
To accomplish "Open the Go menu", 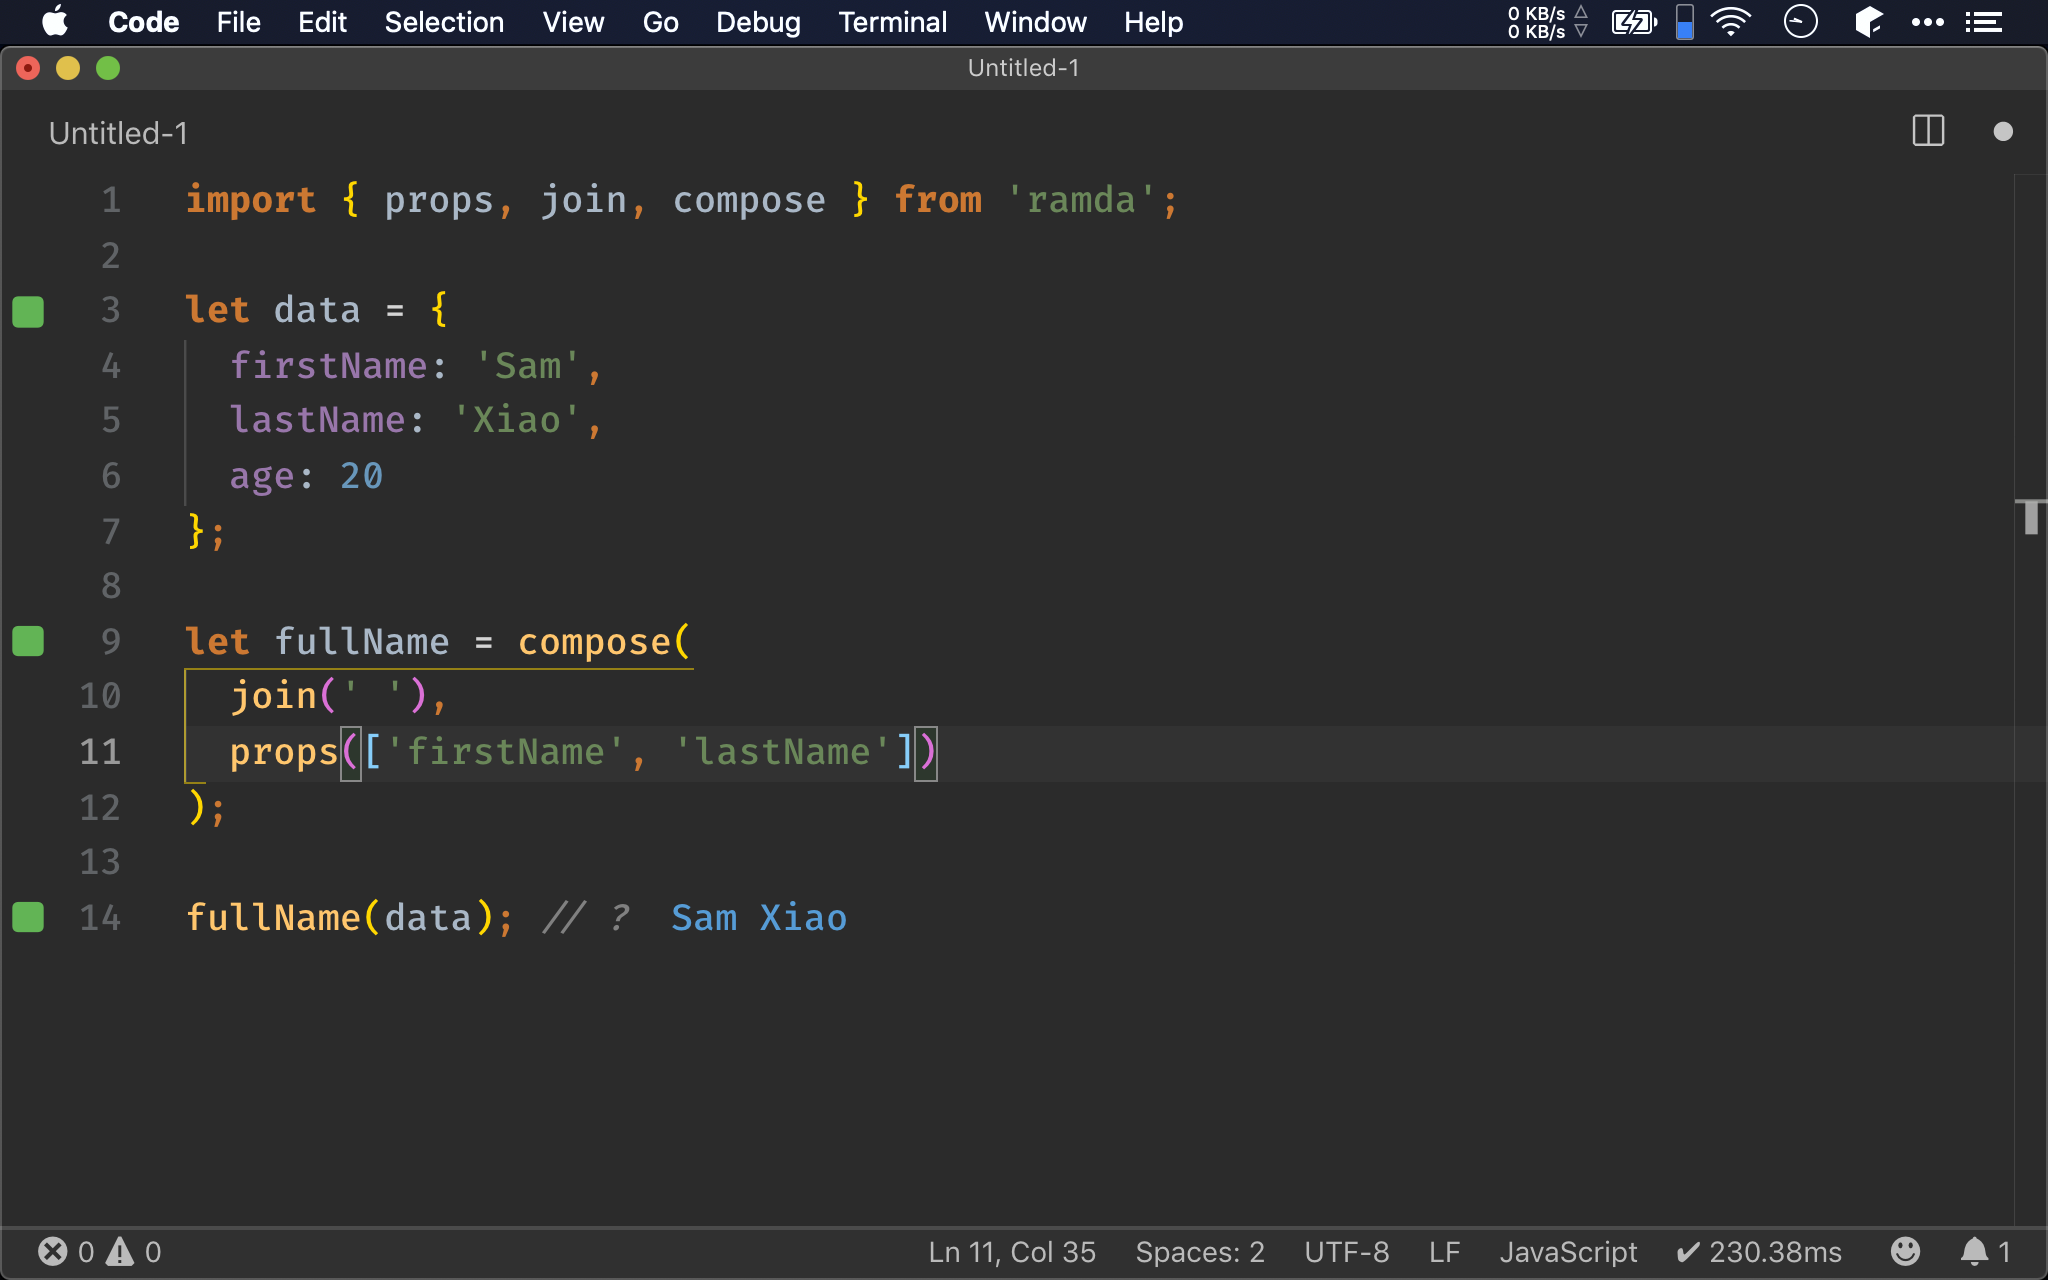I will coord(660,22).
